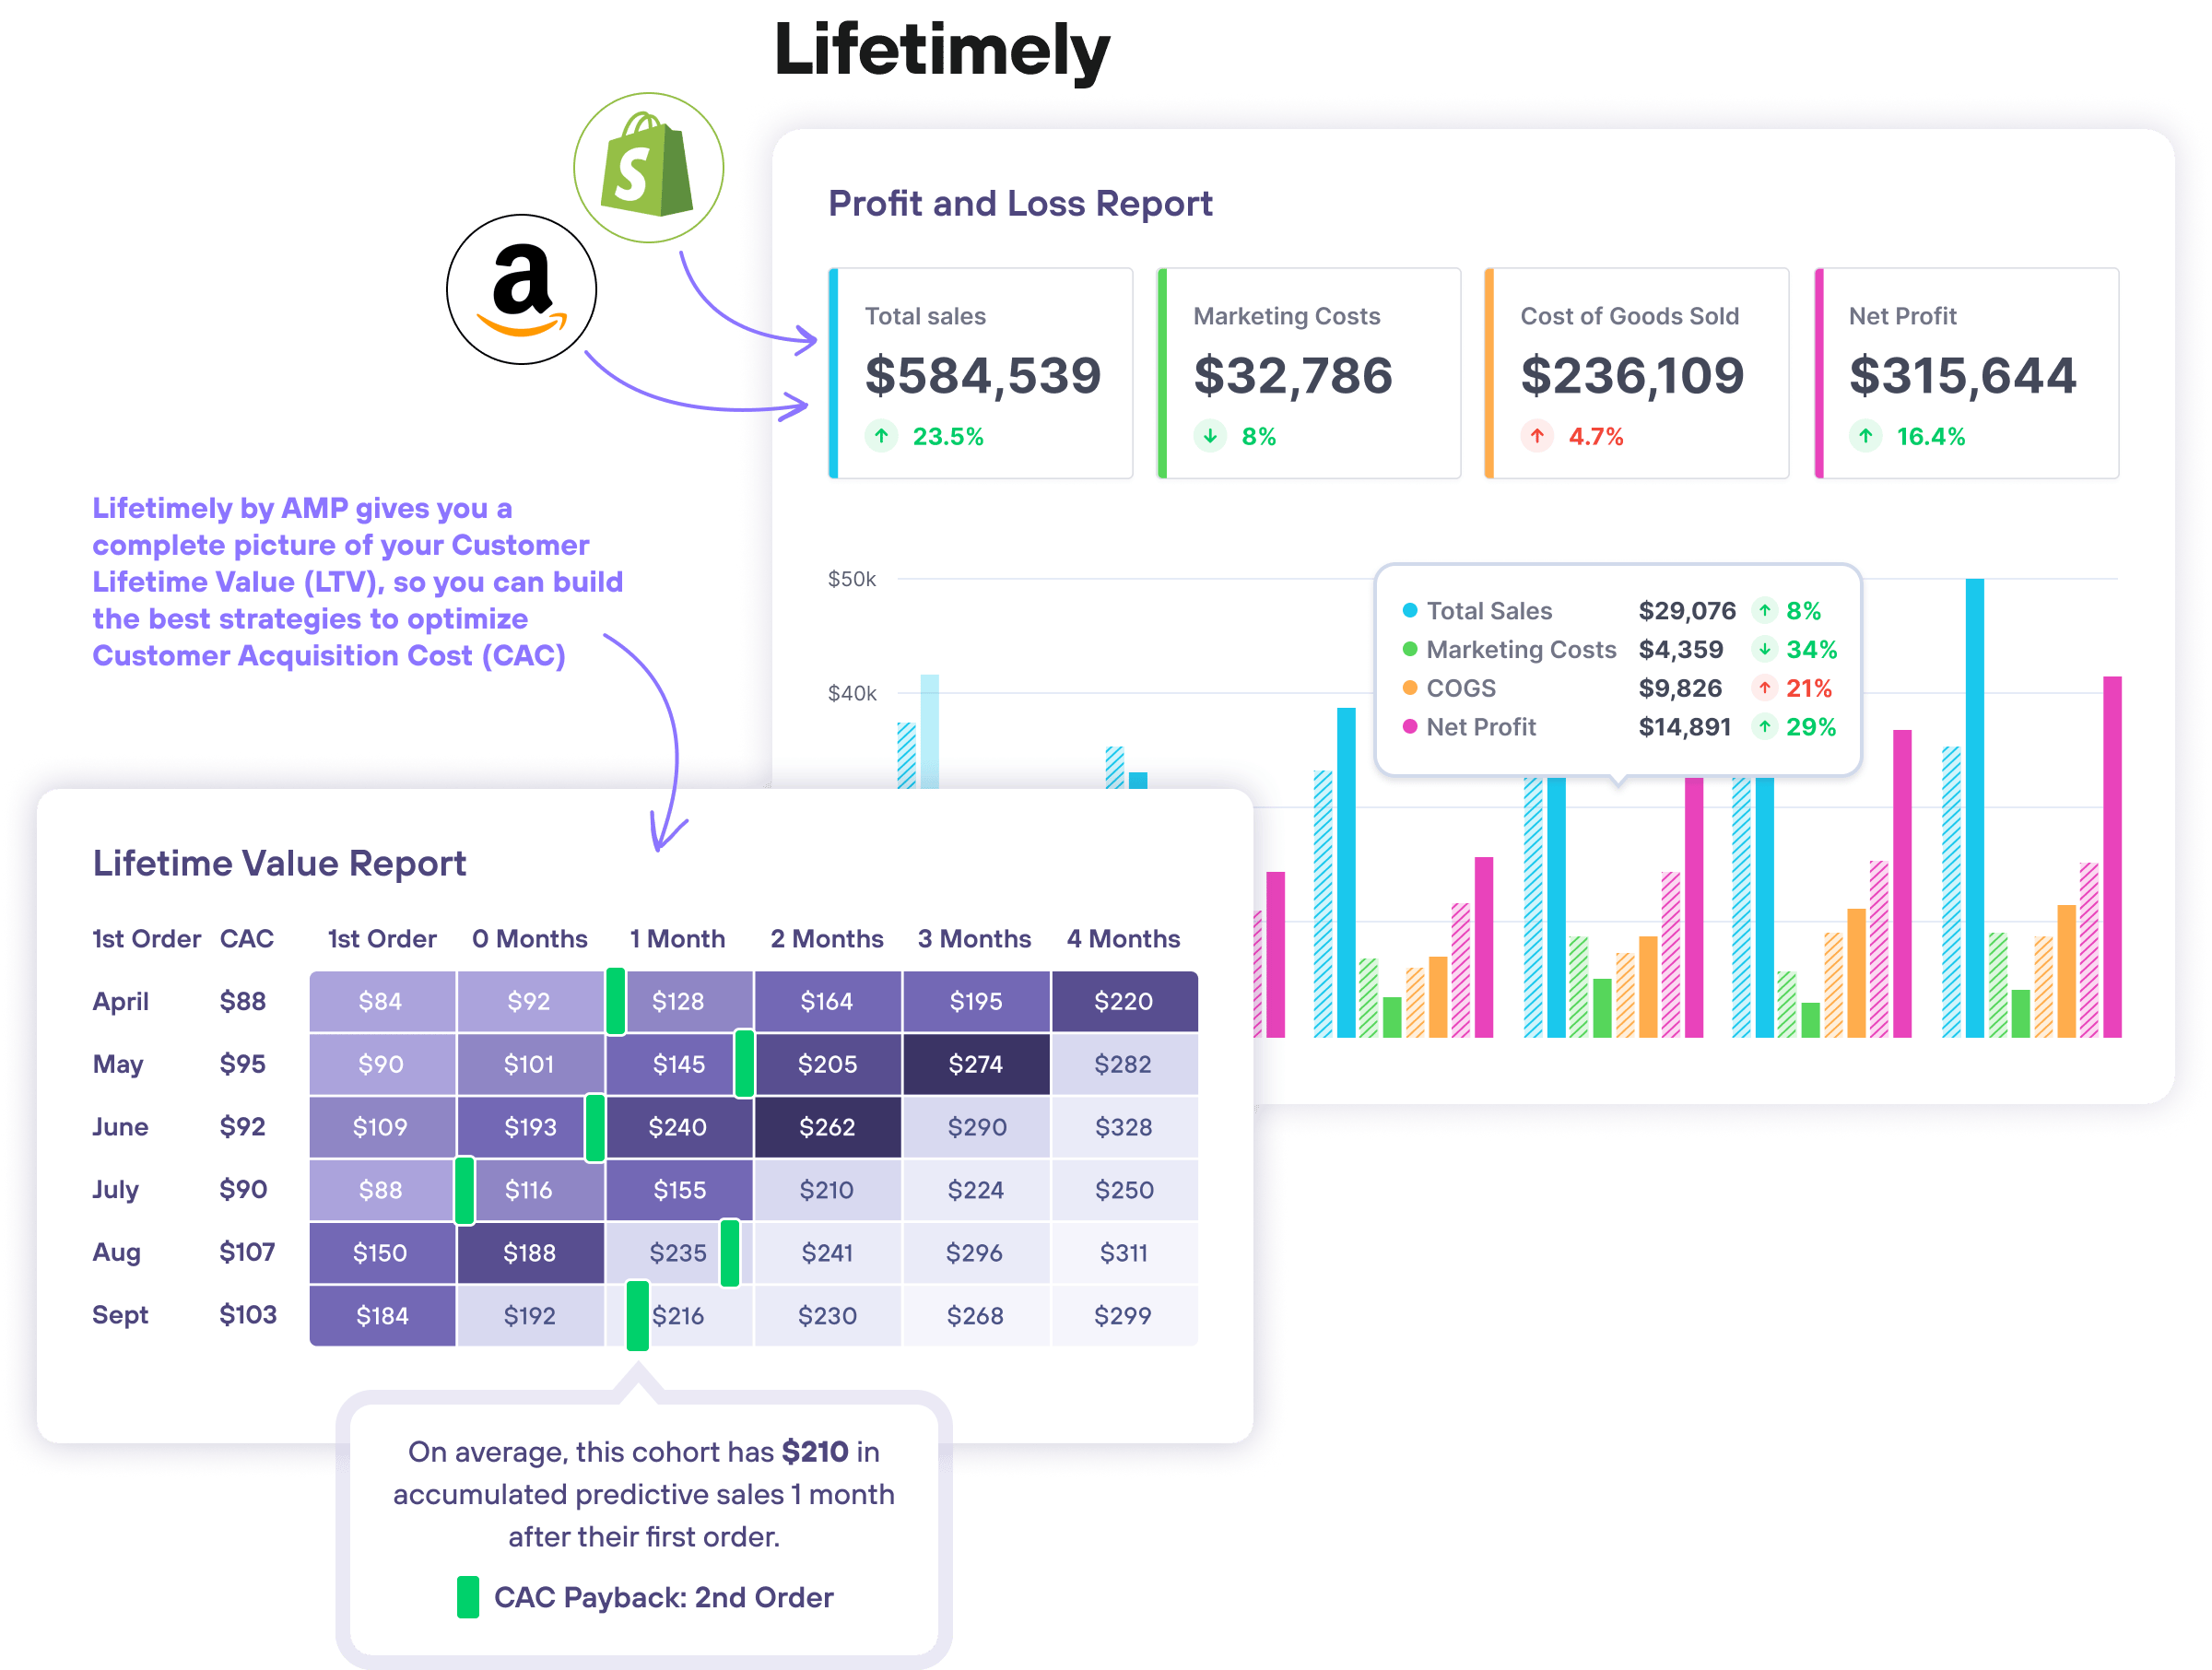Click the April $84 cell
2212x1670 pixels.
pos(383,1002)
